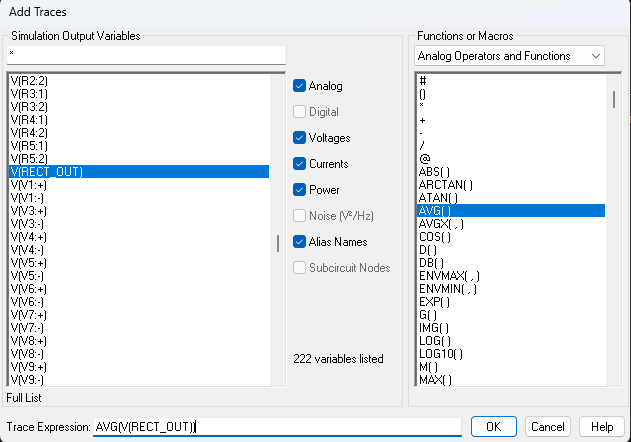Click the functions list scrollbar thumb
This screenshot has height=442, width=631.
pos(614,99)
